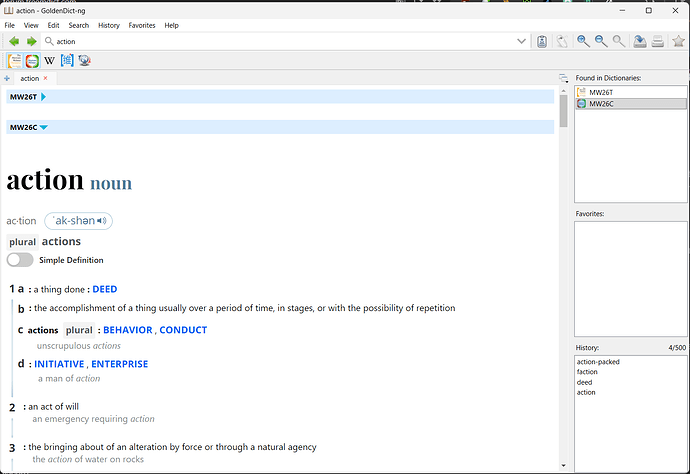Open deed from History list
Screen dimensions: 690x474
[584, 382]
